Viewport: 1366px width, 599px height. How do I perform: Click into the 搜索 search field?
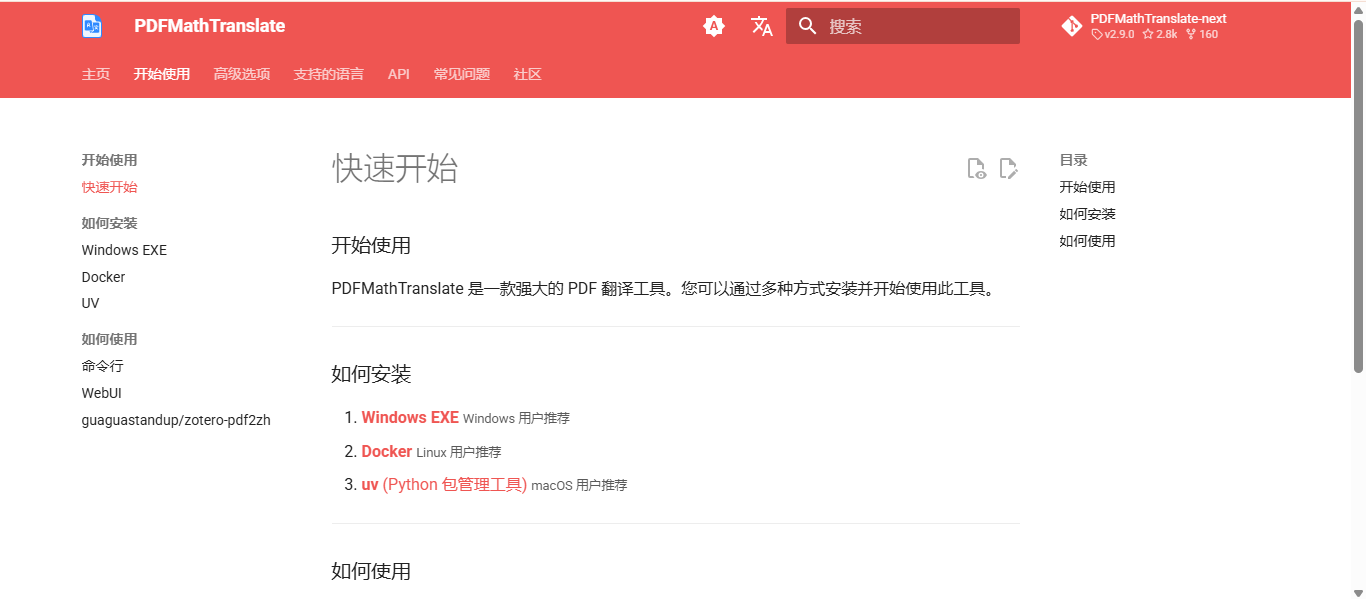(903, 26)
